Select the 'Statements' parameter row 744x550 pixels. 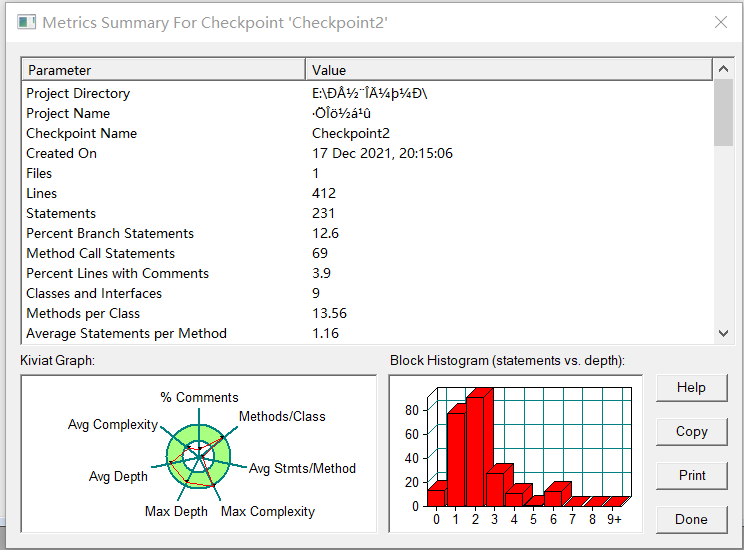tap(368, 214)
